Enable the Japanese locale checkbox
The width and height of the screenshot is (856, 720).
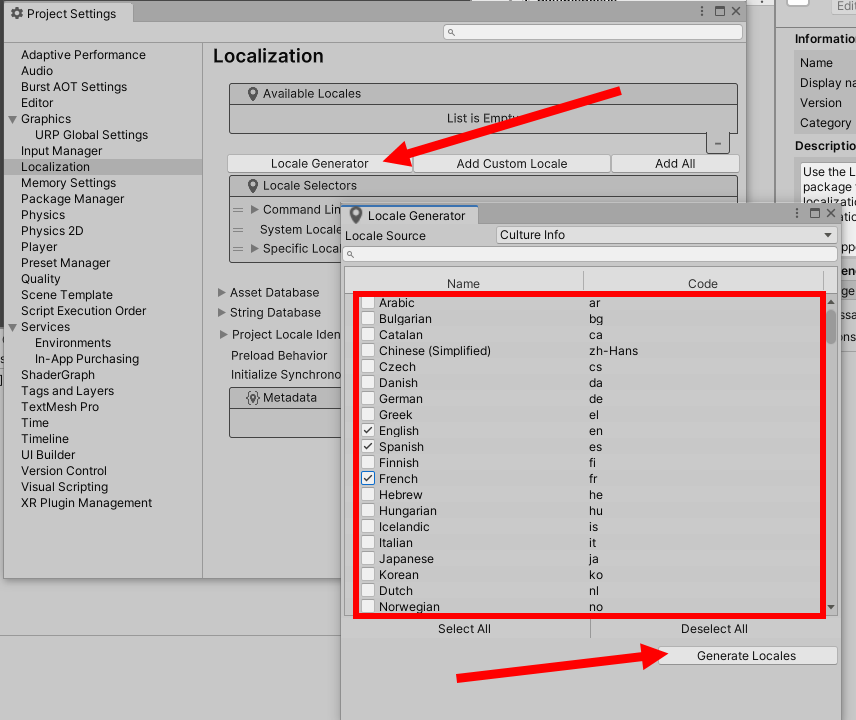coord(368,558)
